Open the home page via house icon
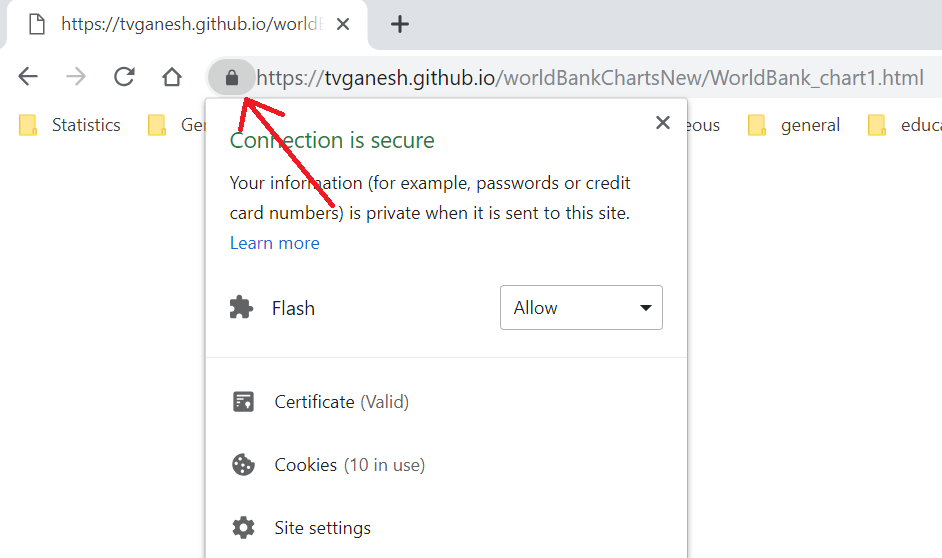This screenshot has height=558, width=942. pos(172,76)
